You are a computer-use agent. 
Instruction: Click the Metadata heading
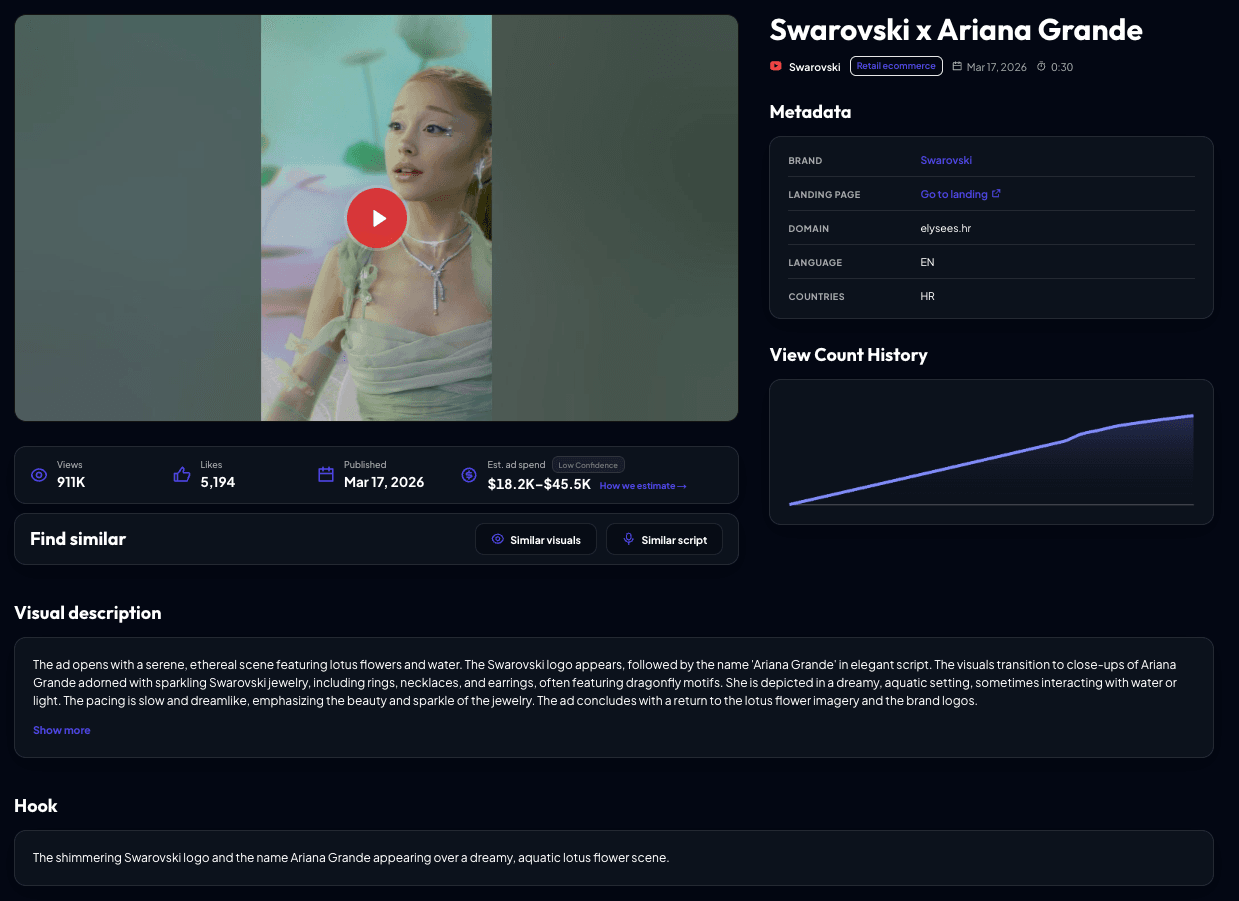[811, 112]
